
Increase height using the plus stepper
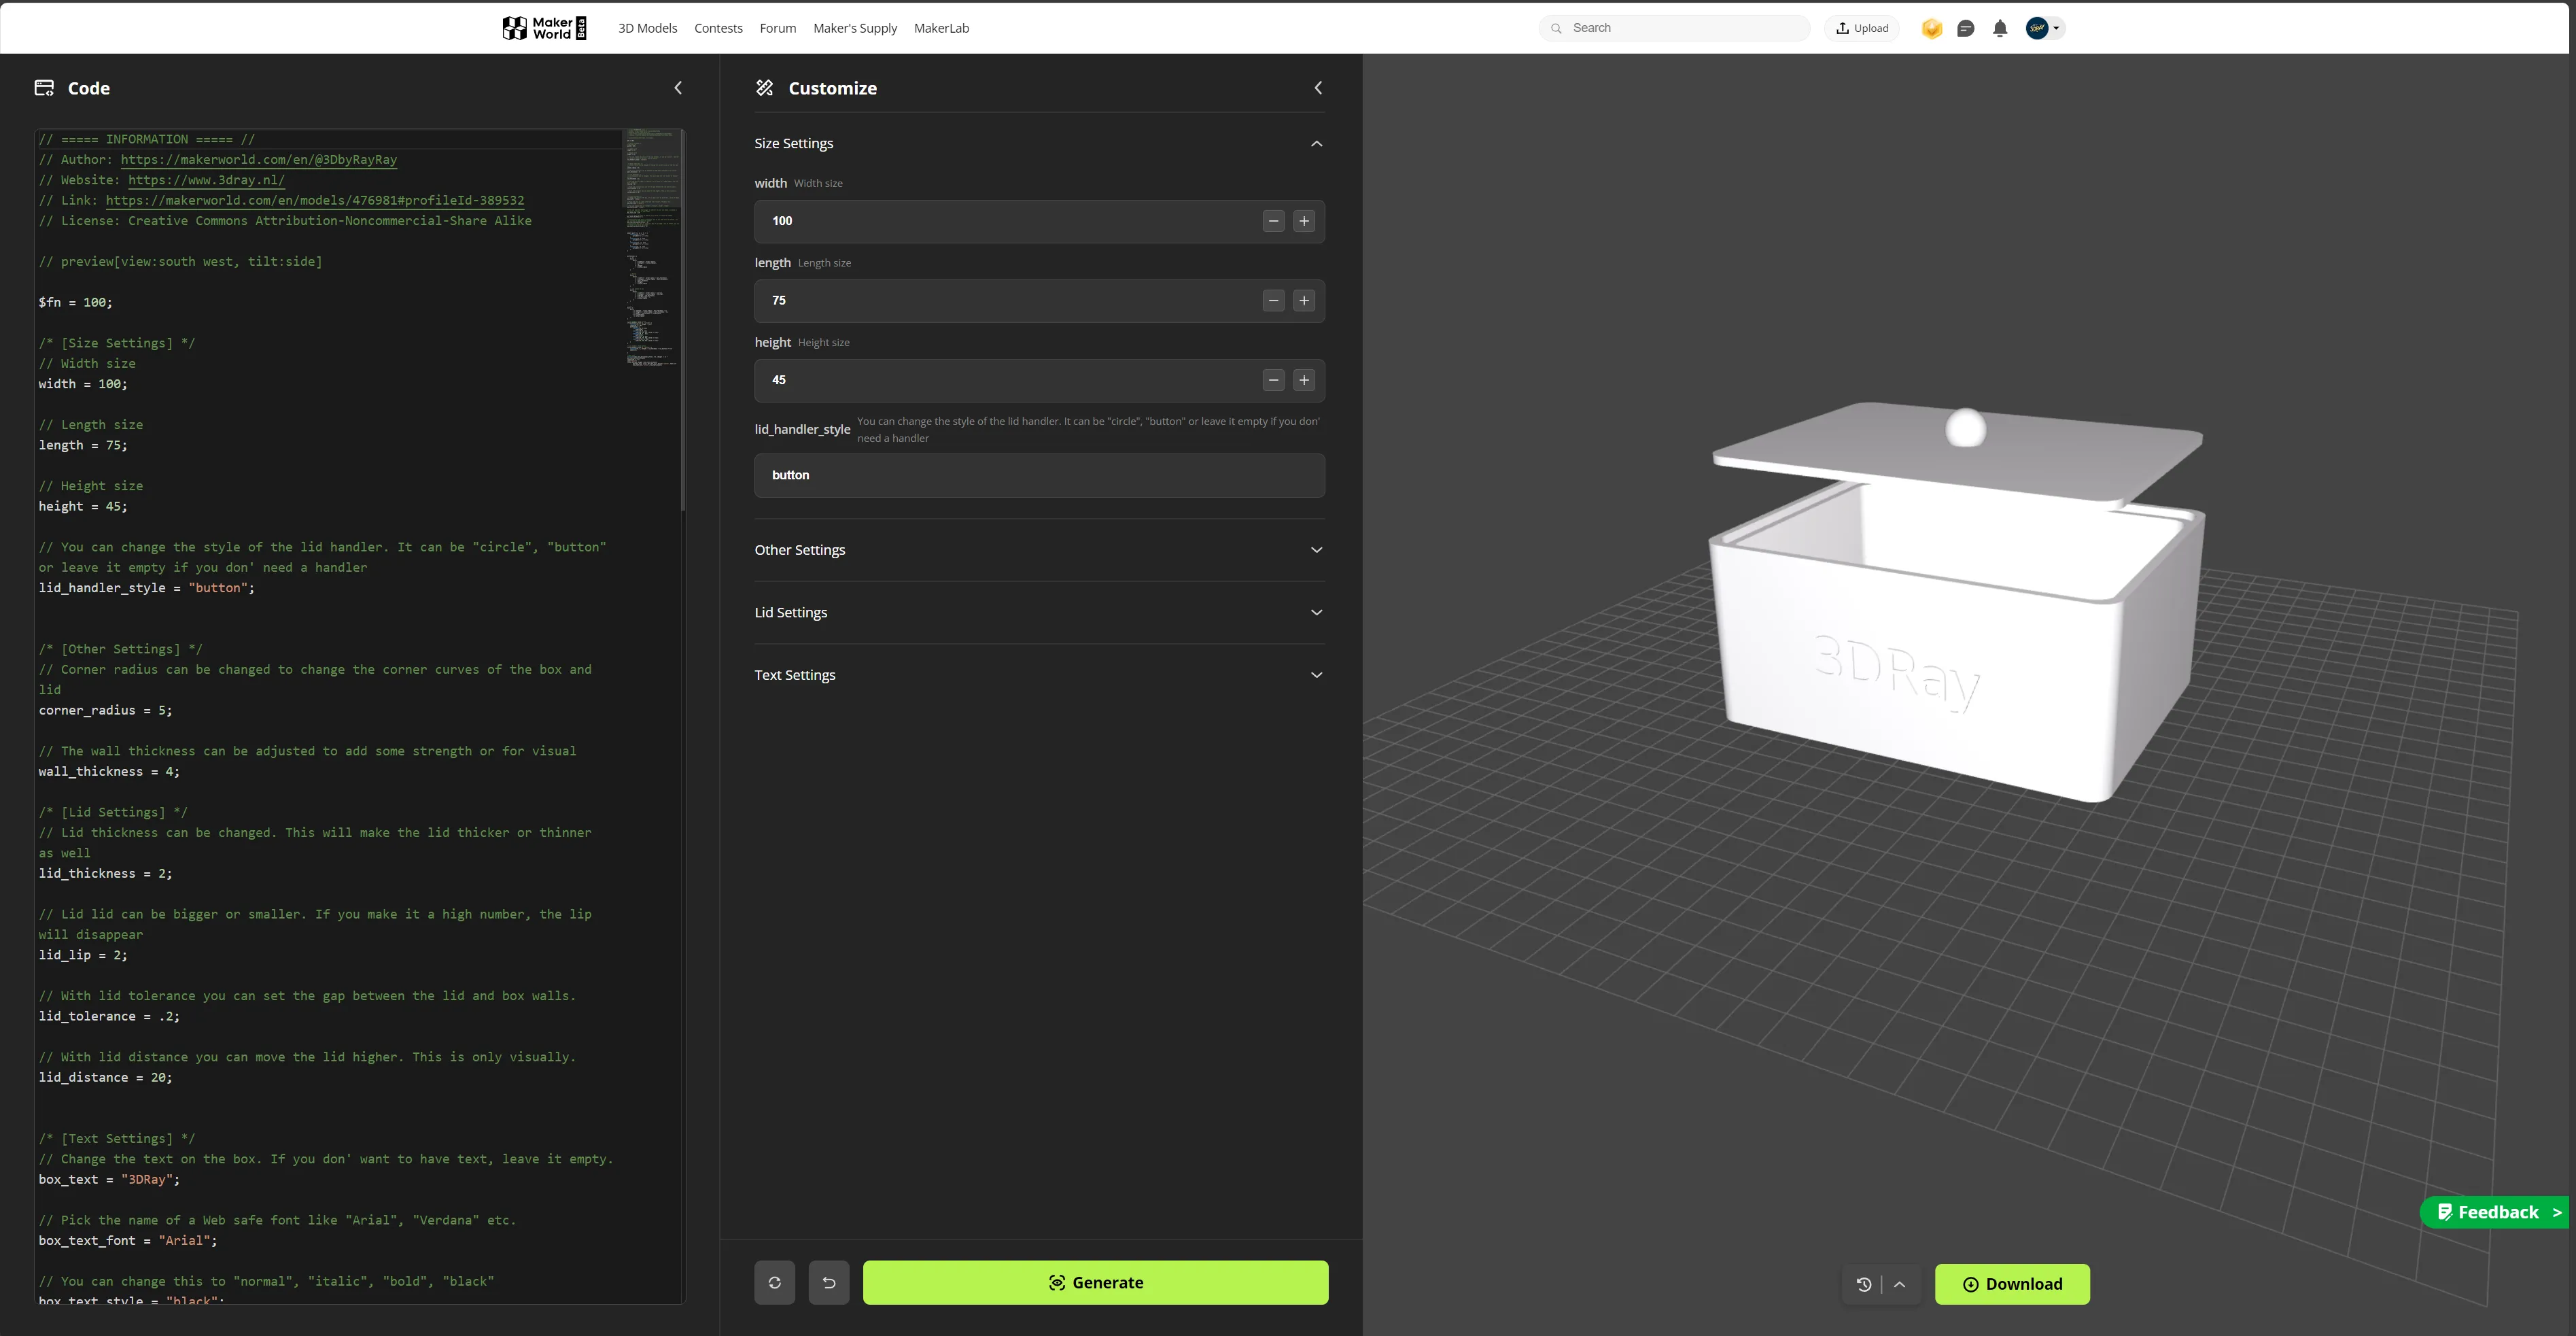pyautogui.click(x=1304, y=380)
